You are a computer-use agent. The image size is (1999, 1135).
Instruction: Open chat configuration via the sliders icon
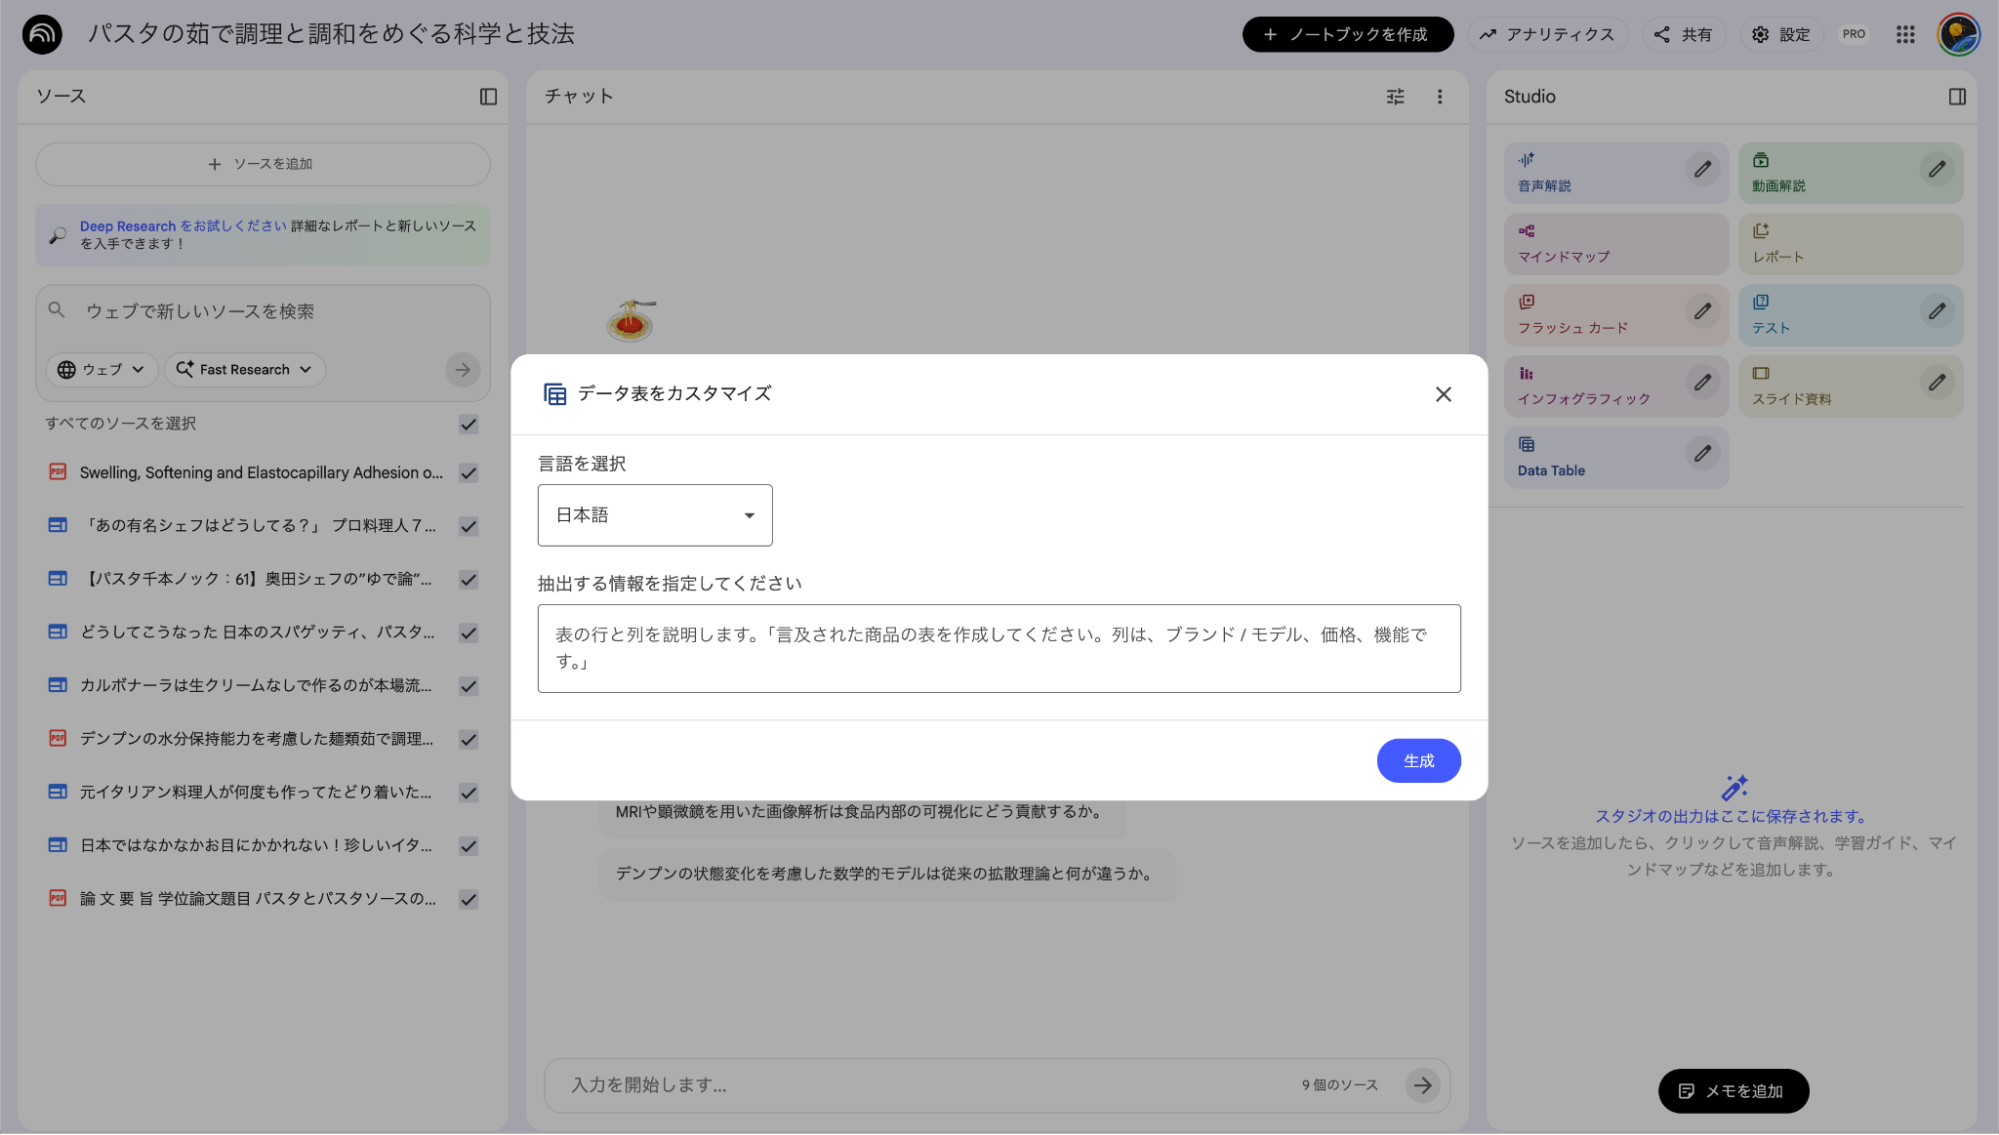click(1395, 96)
